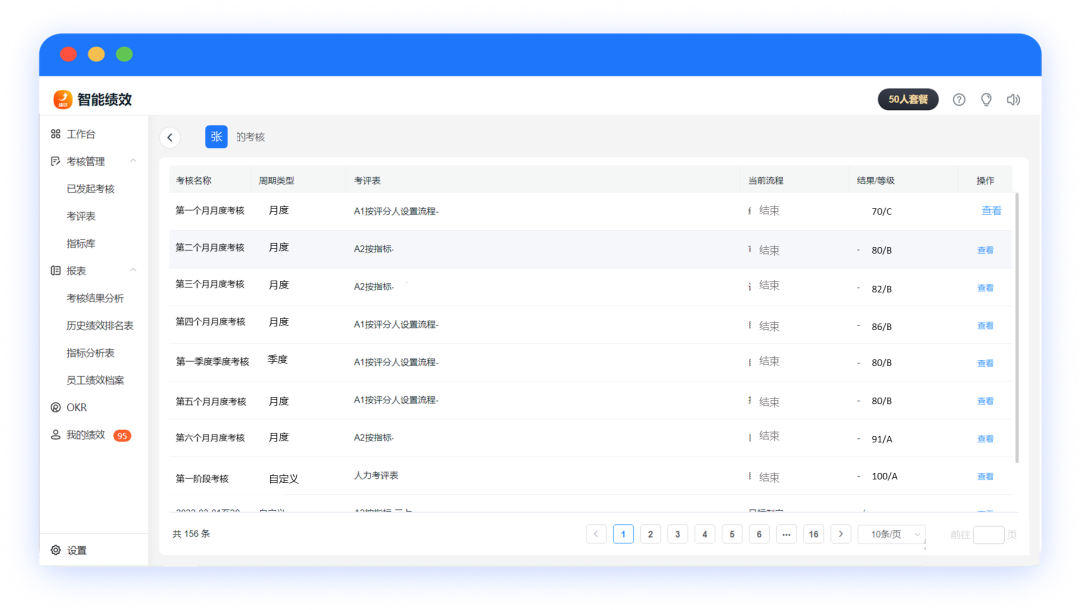The image size is (1080, 610).
Task: Go back with the left arrow button
Action: click(170, 137)
